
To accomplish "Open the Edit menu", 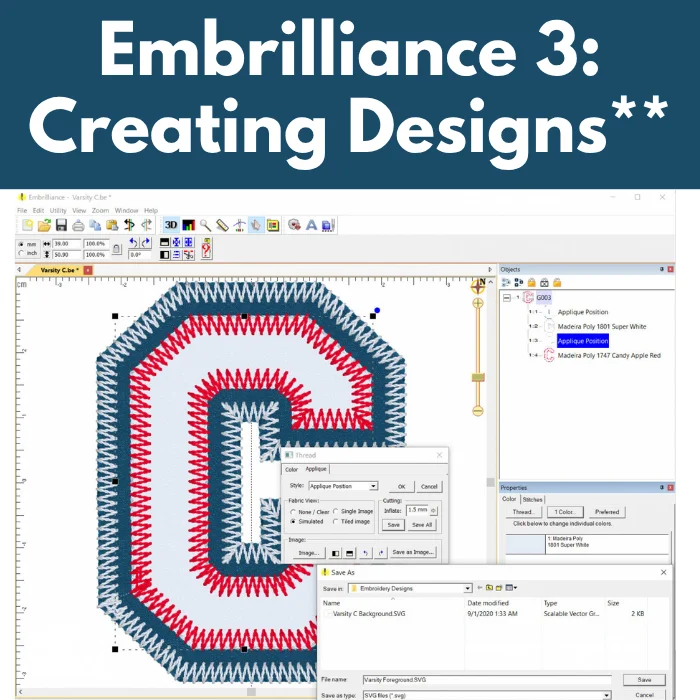I will pyautogui.click(x=38, y=210).
